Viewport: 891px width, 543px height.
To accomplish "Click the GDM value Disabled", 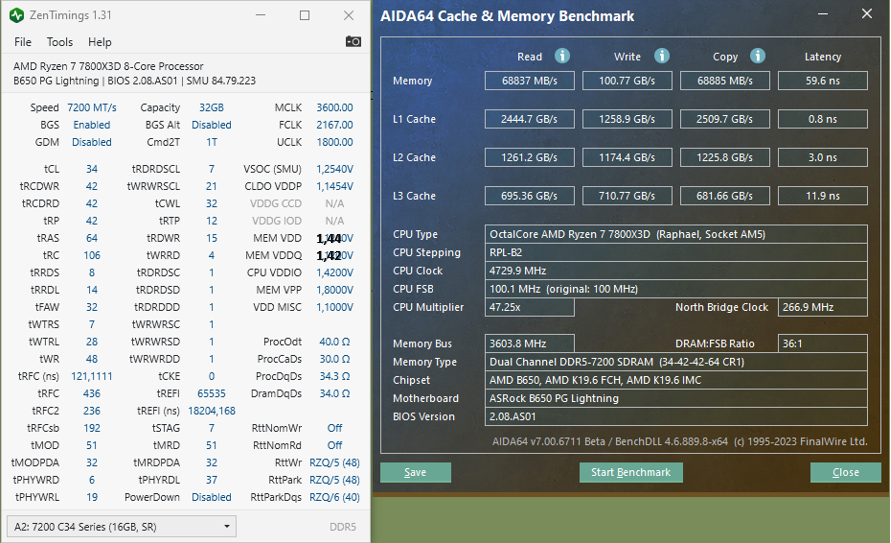I will (91, 142).
